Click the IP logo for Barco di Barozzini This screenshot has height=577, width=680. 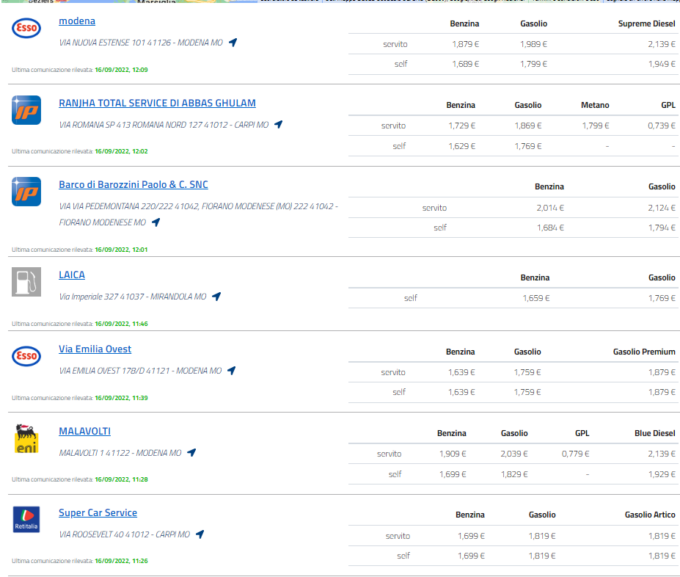26,191
